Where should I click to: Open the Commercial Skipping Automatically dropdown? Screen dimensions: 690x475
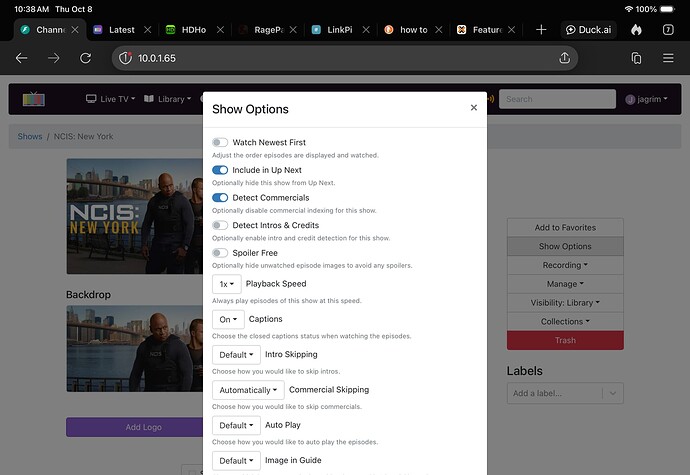pyautogui.click(x=248, y=390)
